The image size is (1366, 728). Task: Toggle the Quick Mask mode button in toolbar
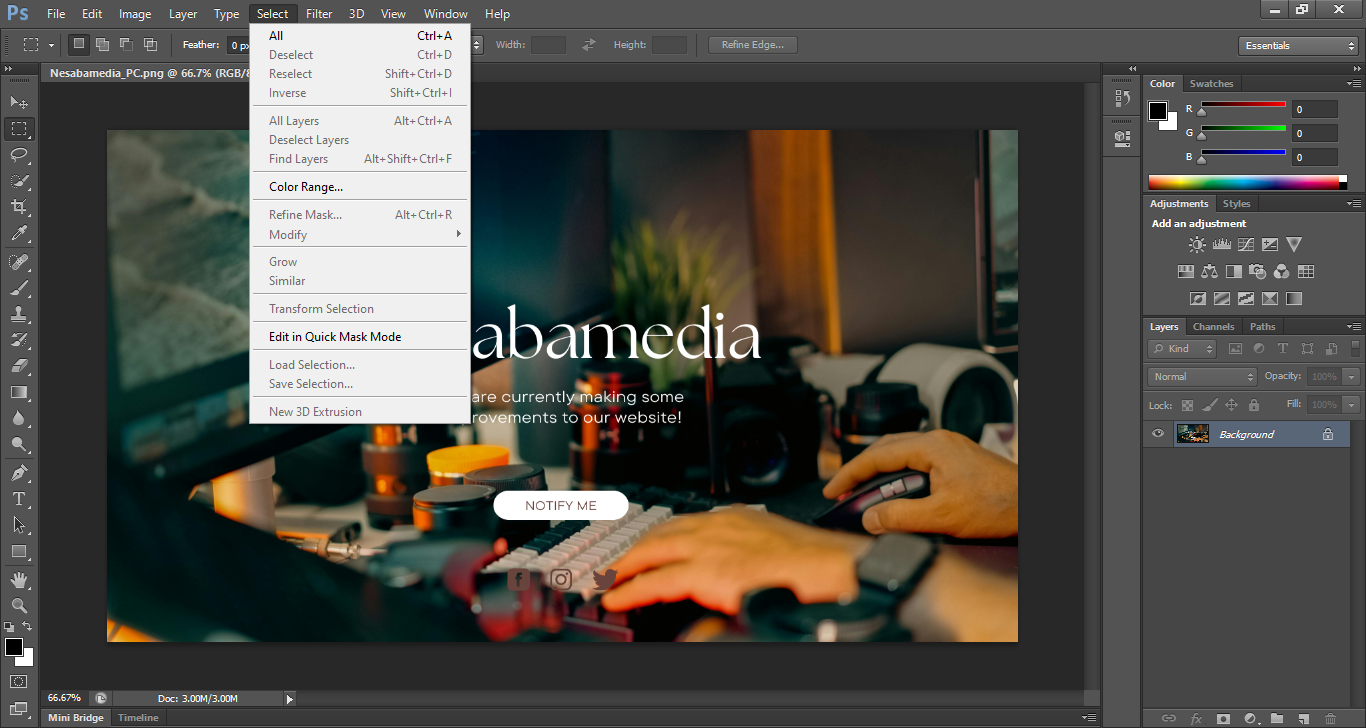tap(19, 682)
